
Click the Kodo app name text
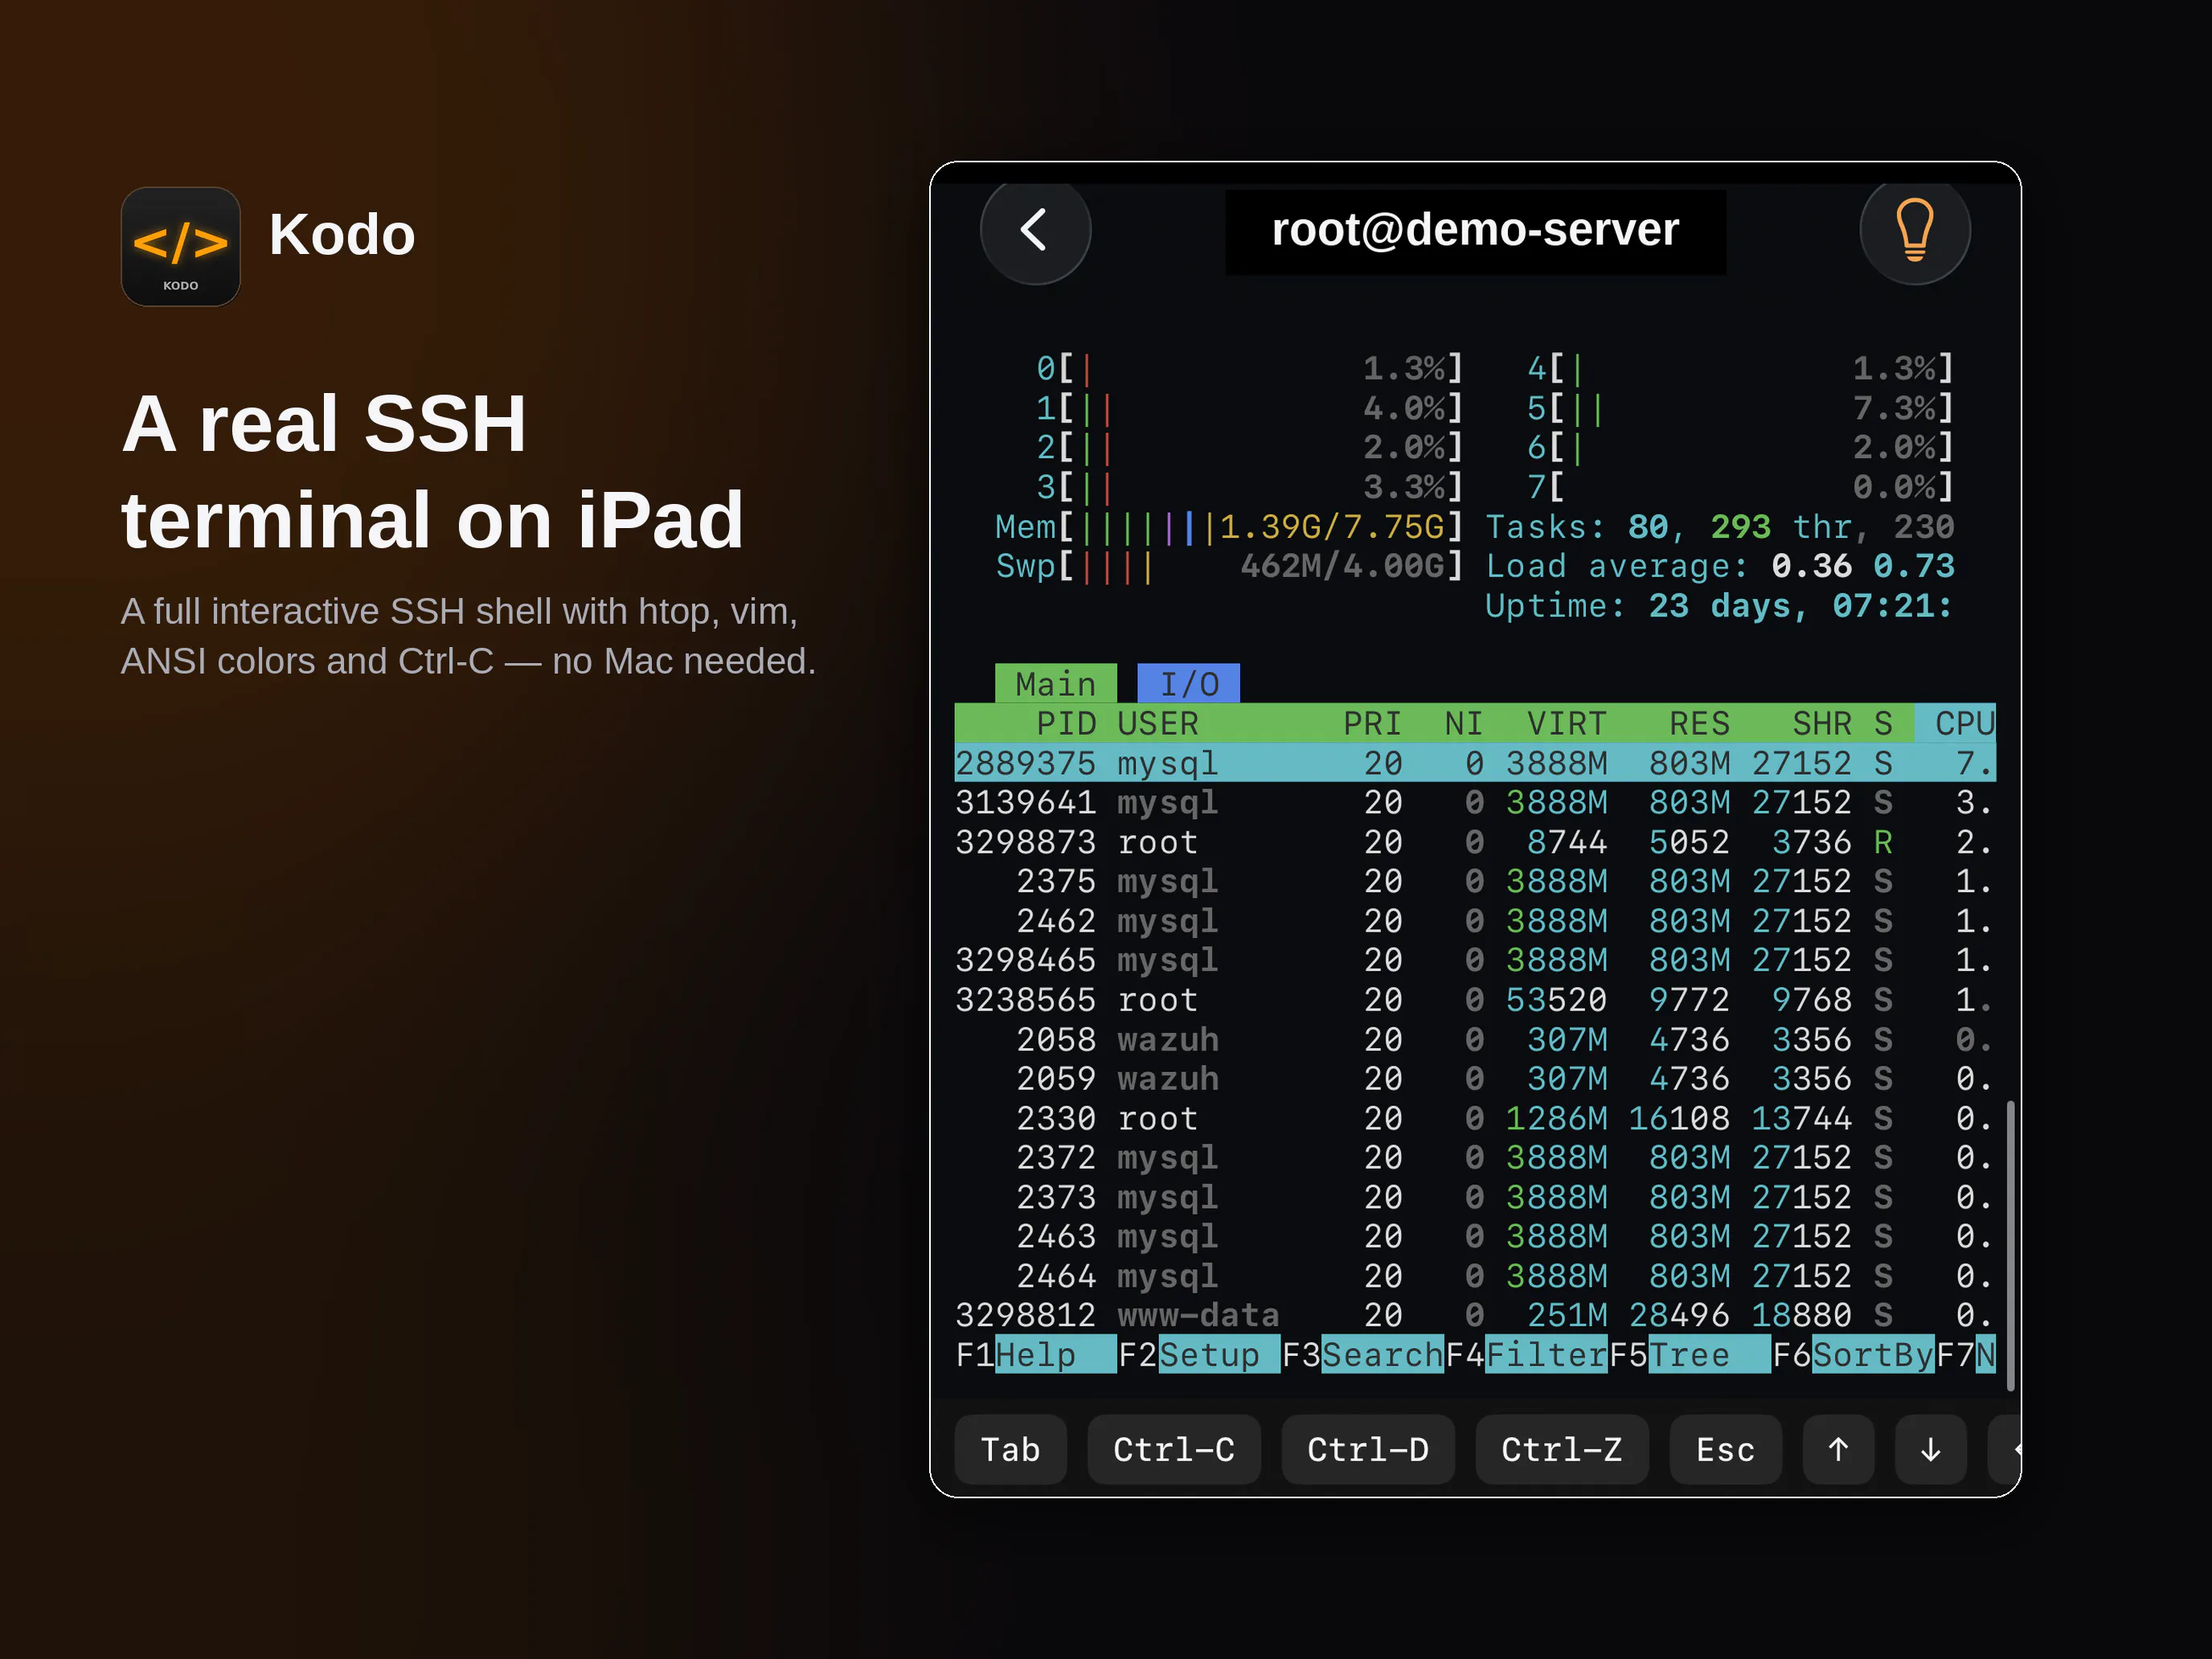pyautogui.click(x=342, y=235)
